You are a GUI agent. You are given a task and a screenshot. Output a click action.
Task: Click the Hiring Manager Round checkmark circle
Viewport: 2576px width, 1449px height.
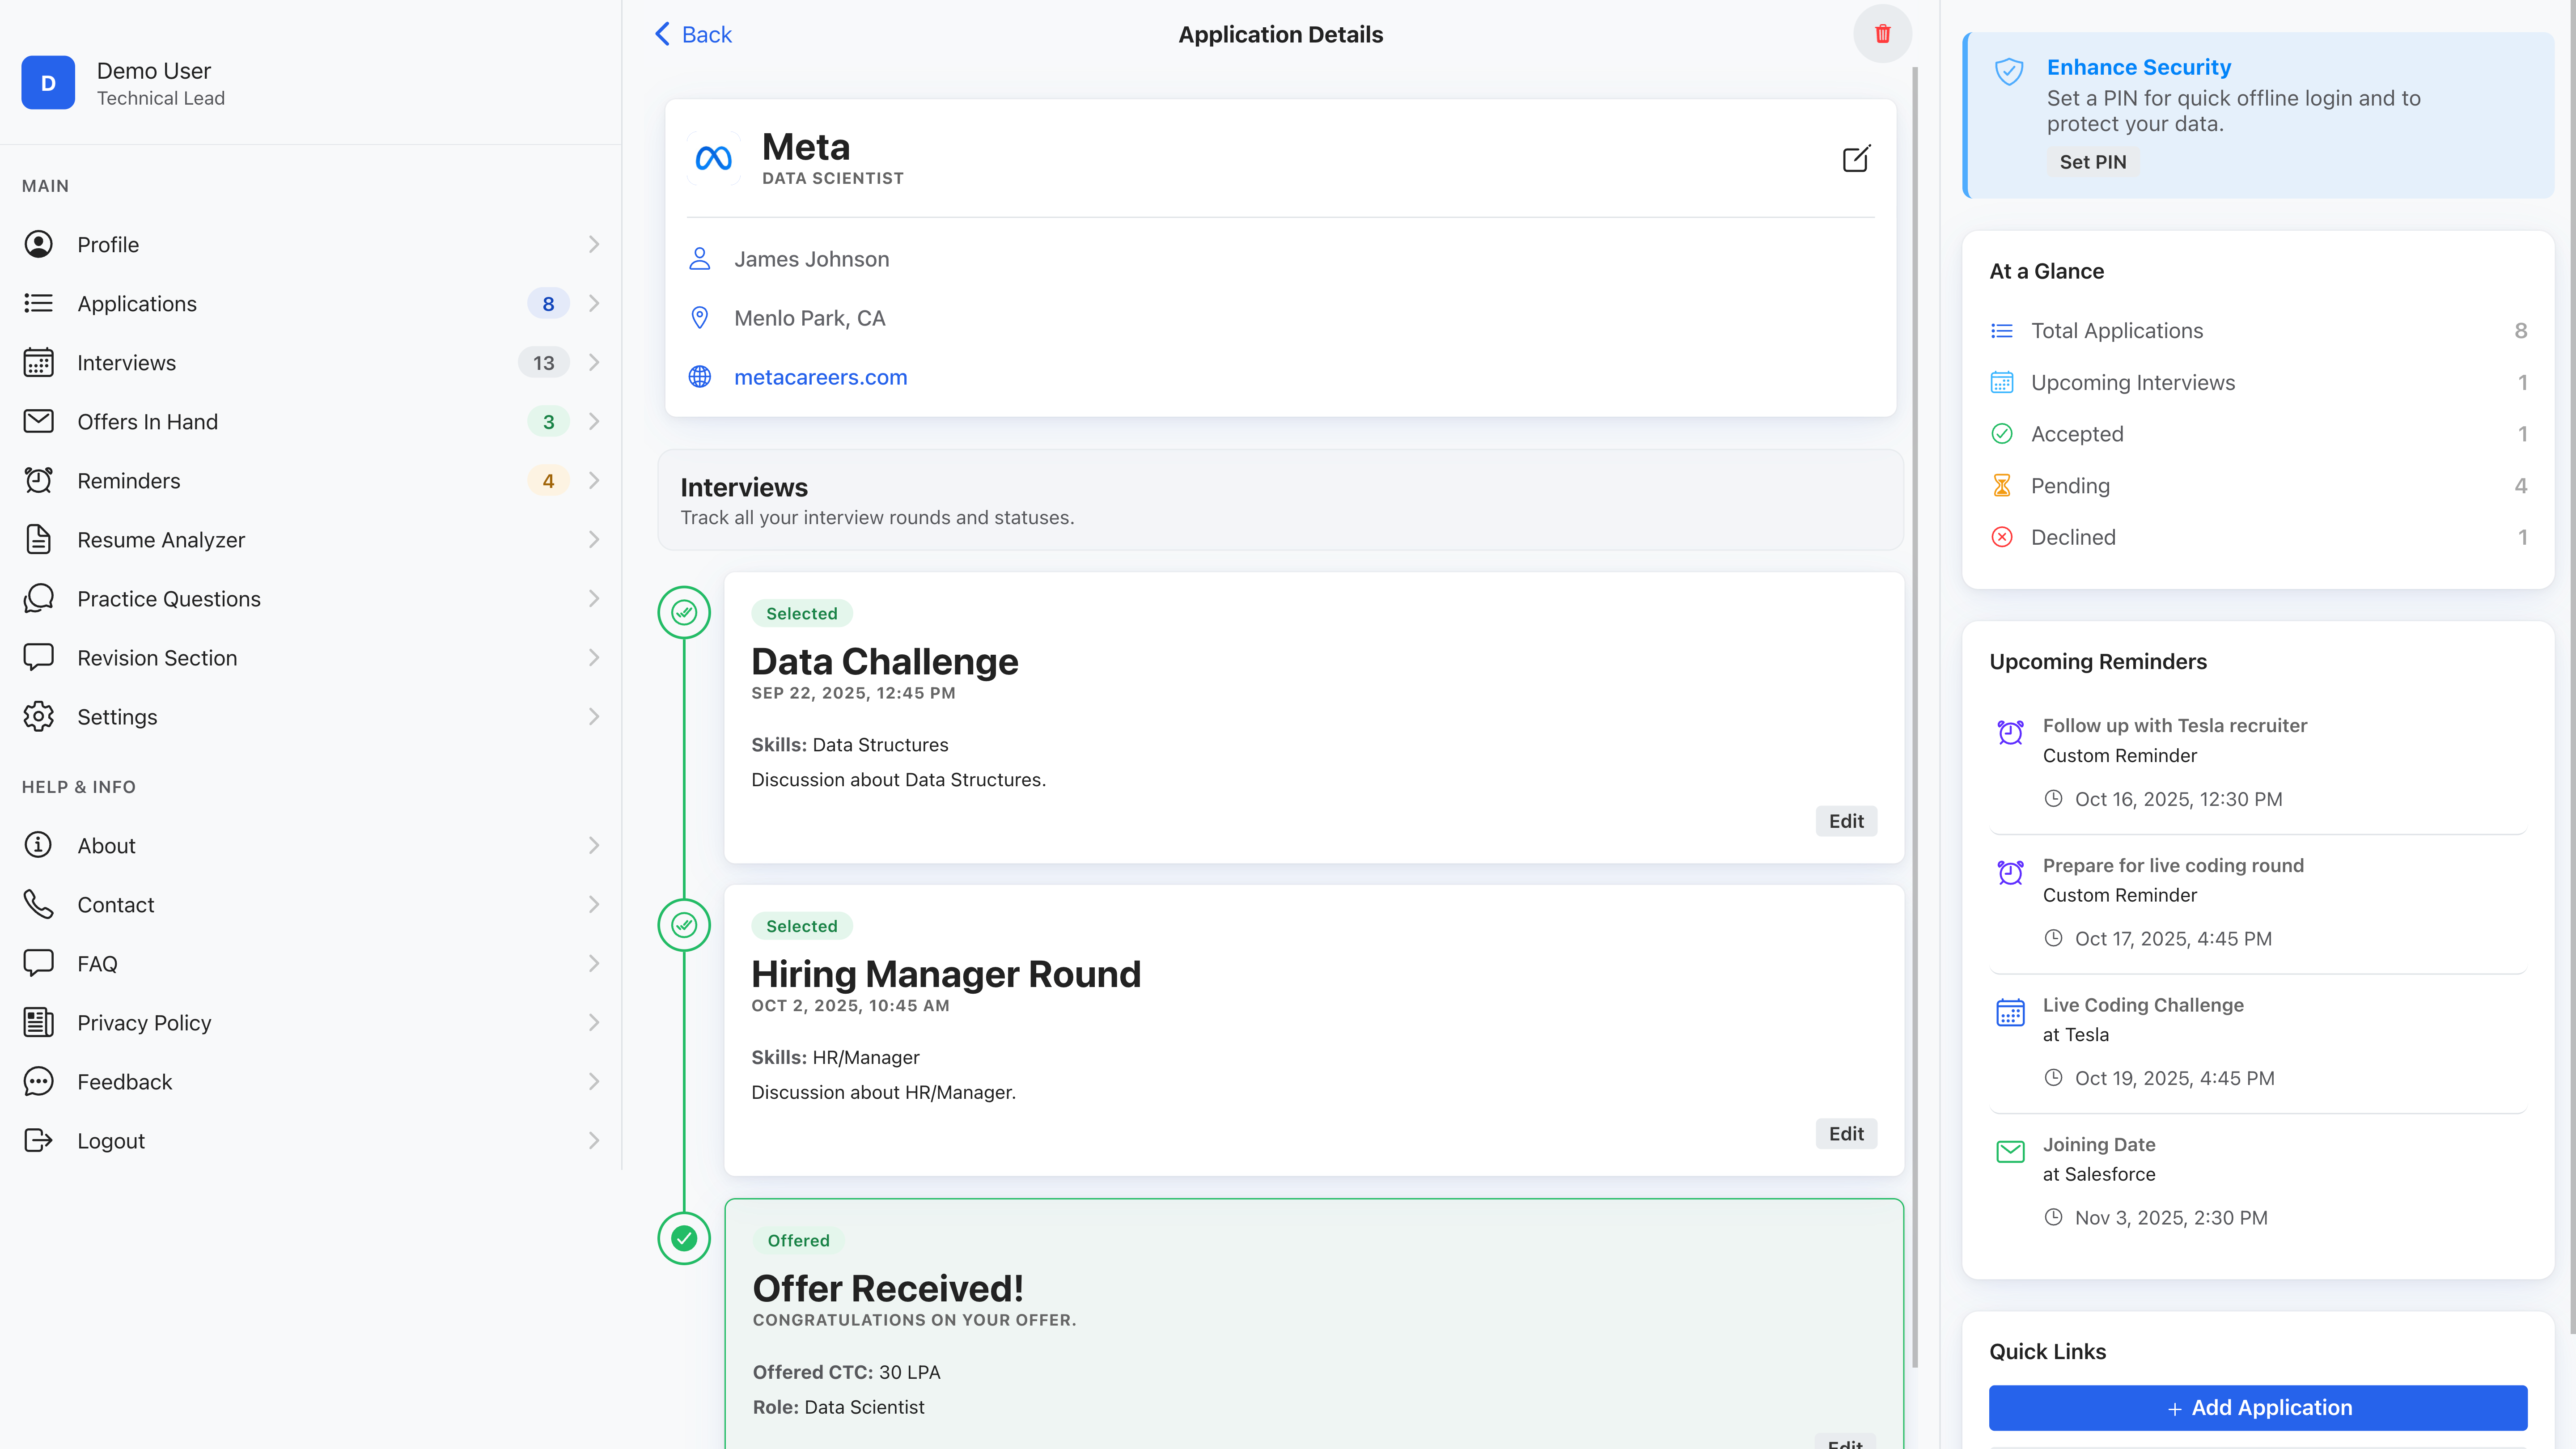pyautogui.click(x=684, y=925)
